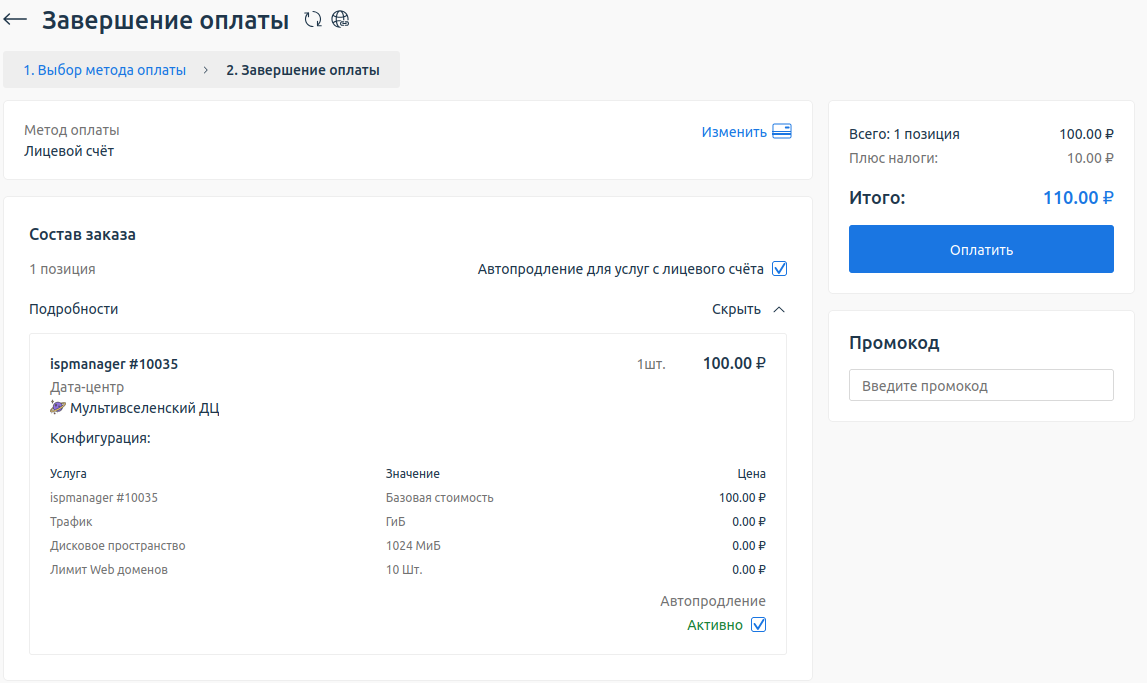Click the Цена column header
The height and width of the screenshot is (683, 1147).
(x=751, y=474)
